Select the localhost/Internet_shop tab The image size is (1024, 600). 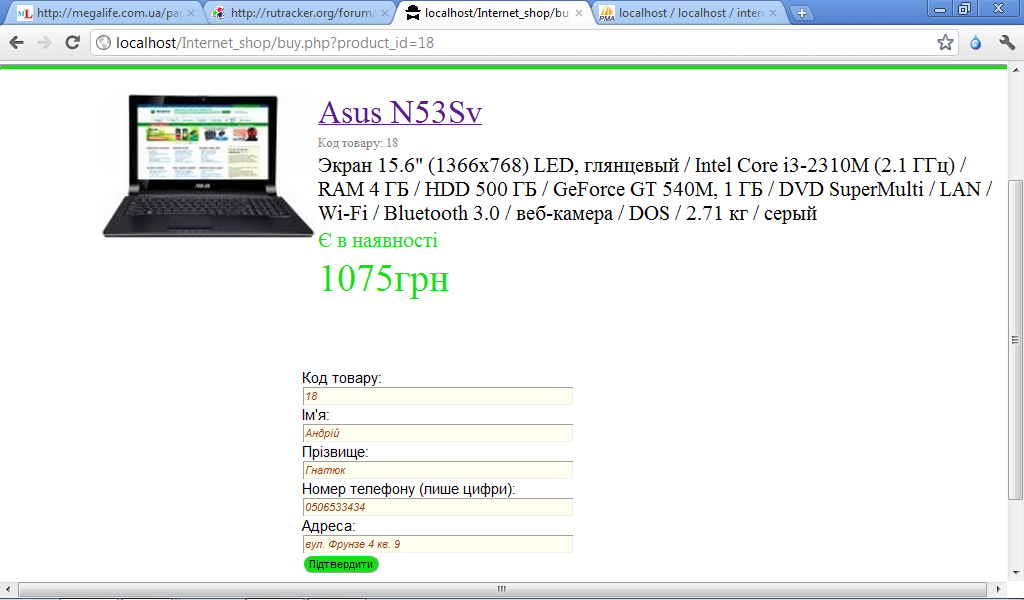(495, 12)
